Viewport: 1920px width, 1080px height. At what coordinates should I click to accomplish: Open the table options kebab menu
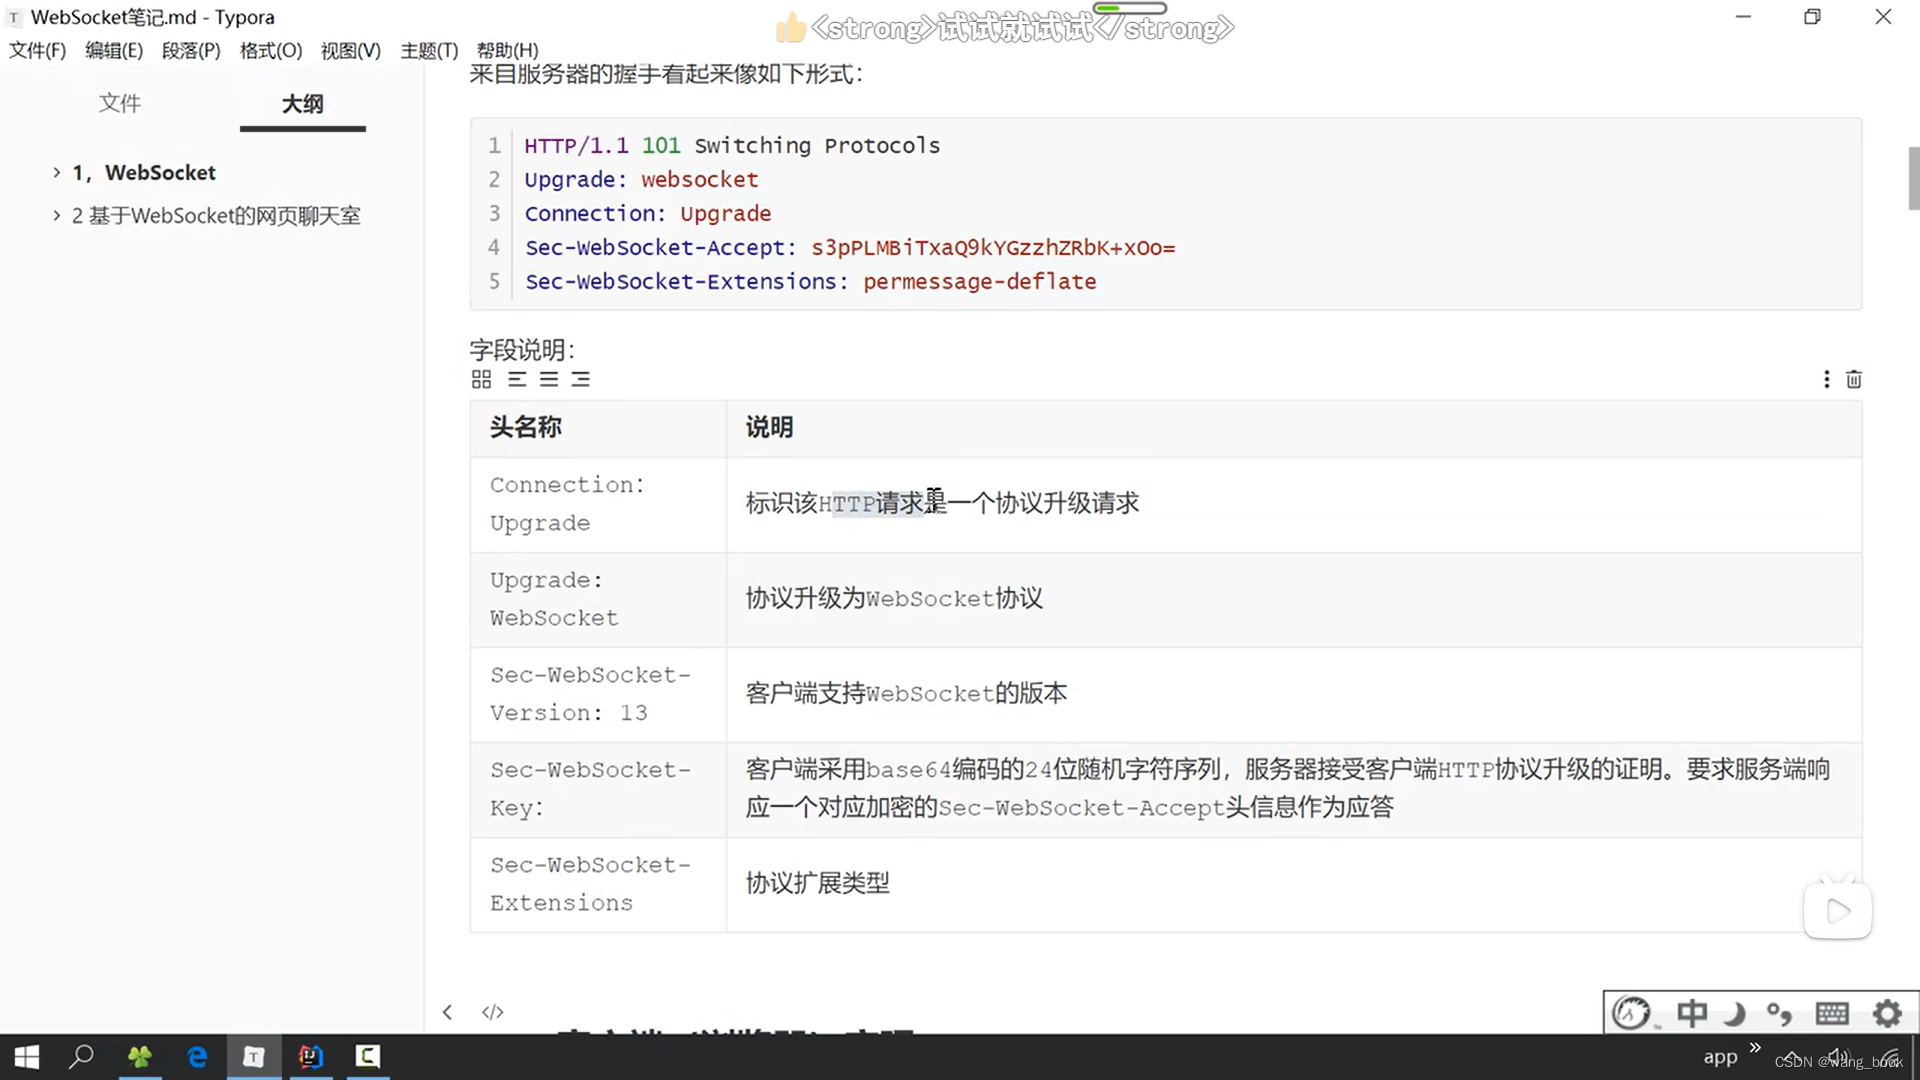click(x=1825, y=378)
